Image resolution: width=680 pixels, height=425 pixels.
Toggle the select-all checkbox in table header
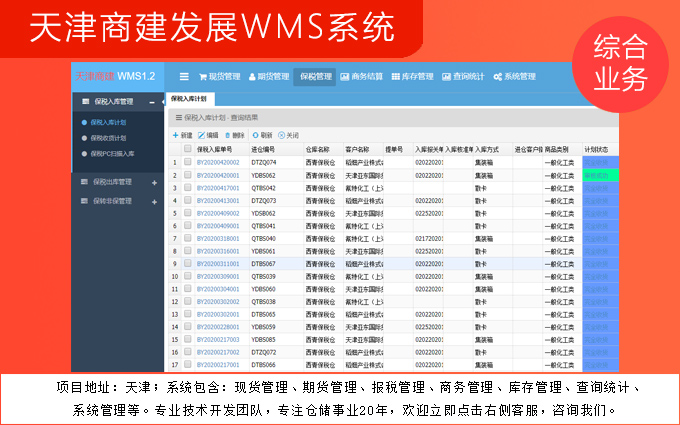tap(187, 149)
